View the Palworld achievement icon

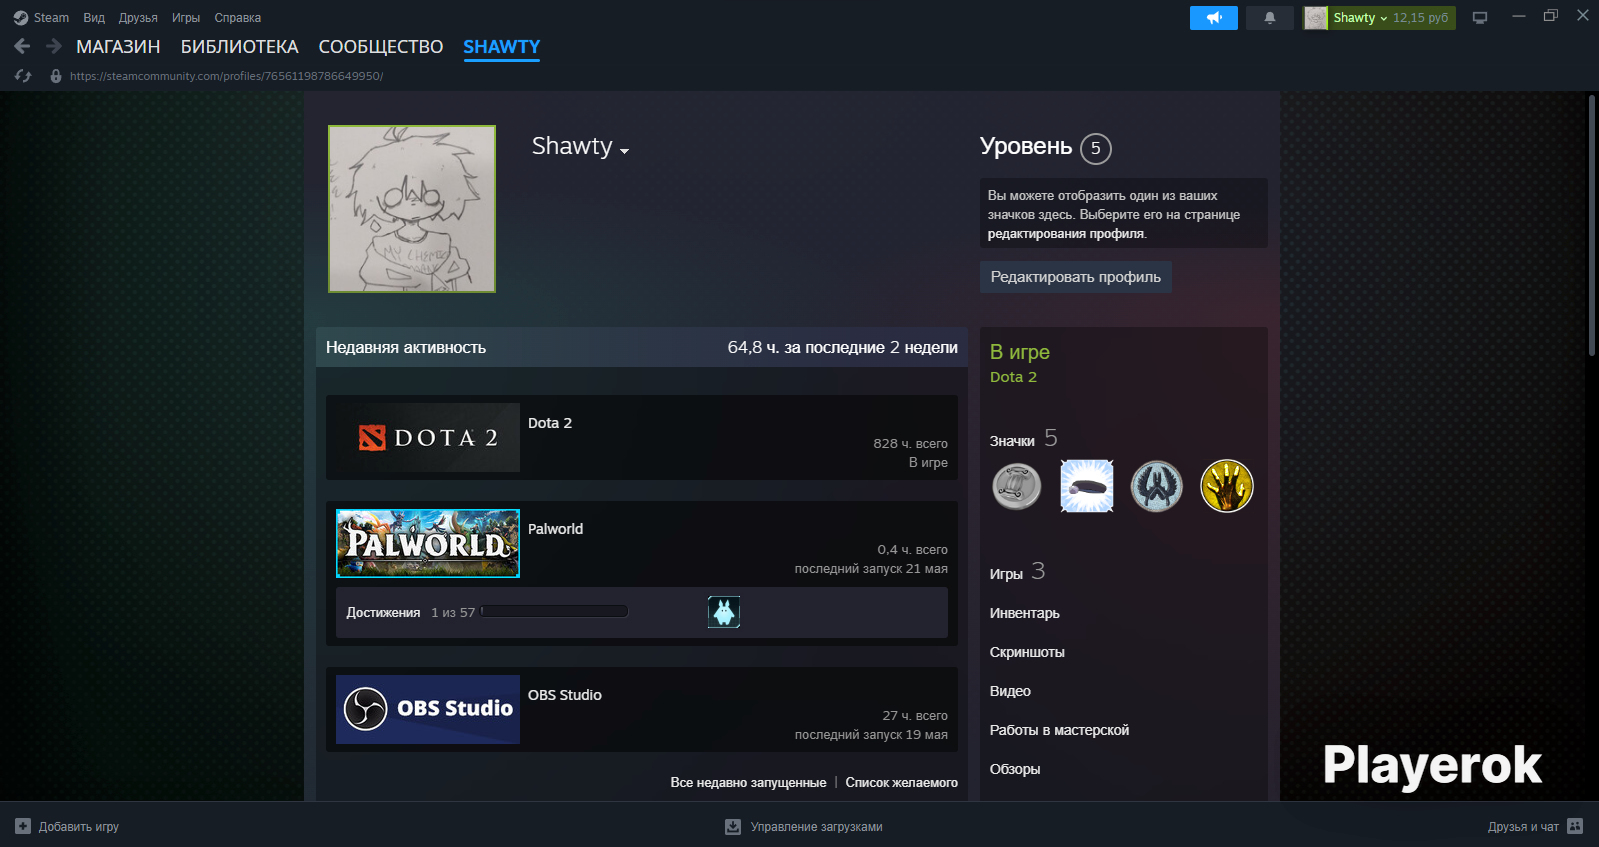pyautogui.click(x=724, y=612)
